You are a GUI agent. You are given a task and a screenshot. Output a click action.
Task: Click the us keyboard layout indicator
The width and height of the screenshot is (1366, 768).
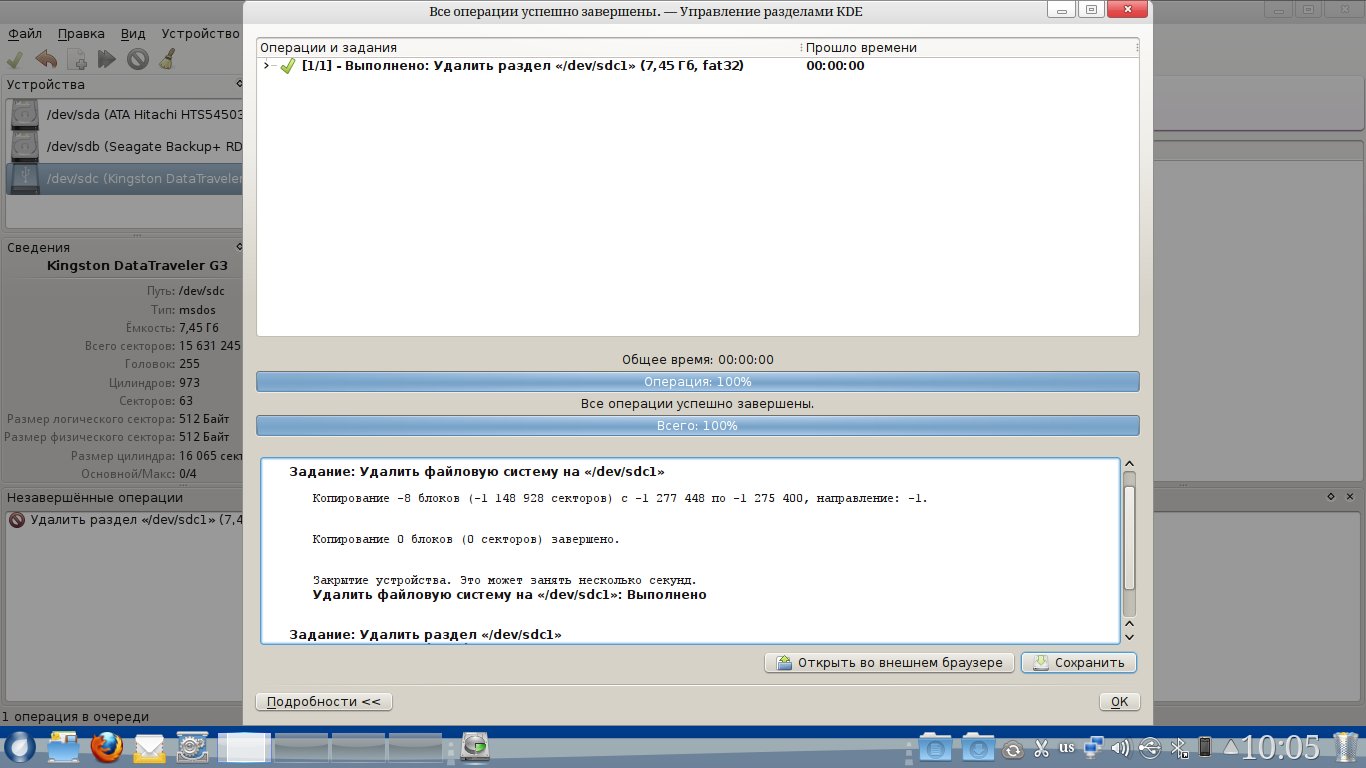point(1067,747)
